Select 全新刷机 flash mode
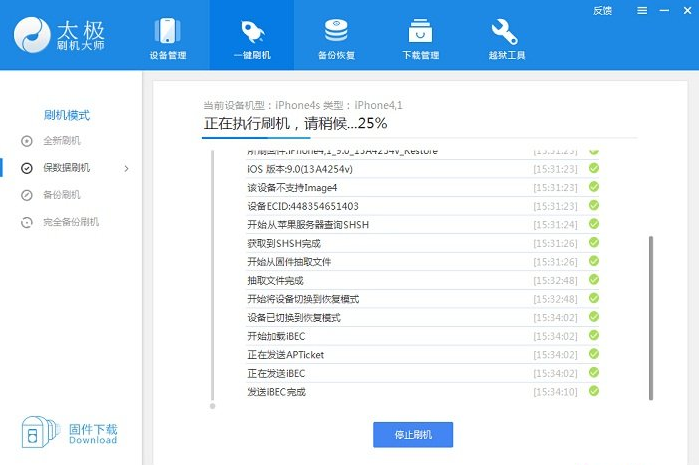Viewport: 700px width, 465px height. (x=62, y=141)
